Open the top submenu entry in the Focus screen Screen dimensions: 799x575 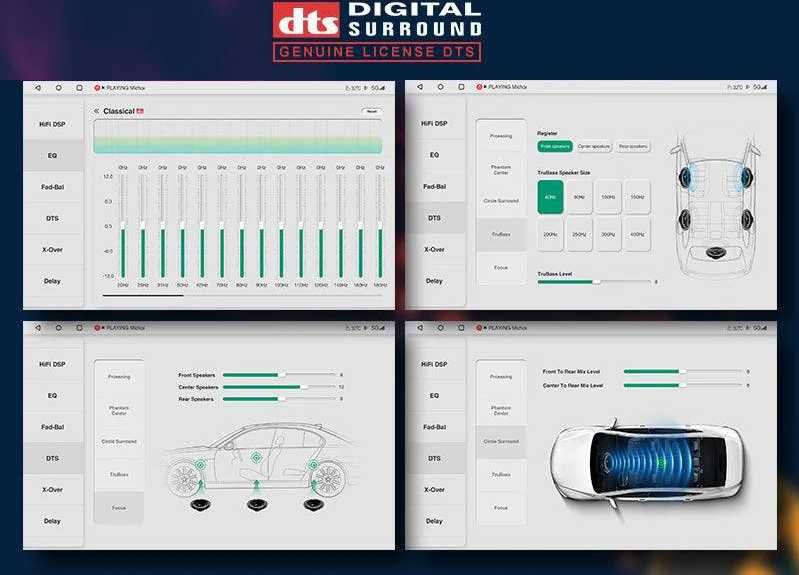pyautogui.click(x=119, y=377)
